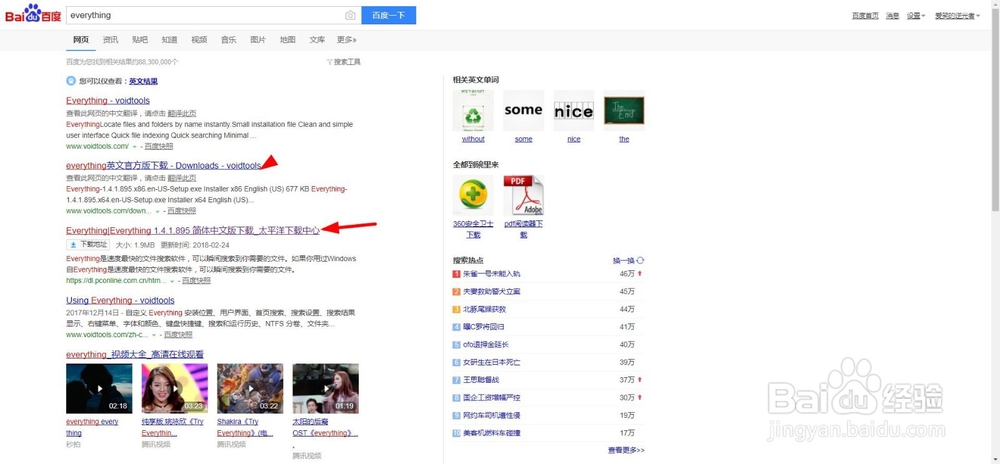Switch to the 知道 tab
This screenshot has width=1000, height=464.
click(170, 40)
